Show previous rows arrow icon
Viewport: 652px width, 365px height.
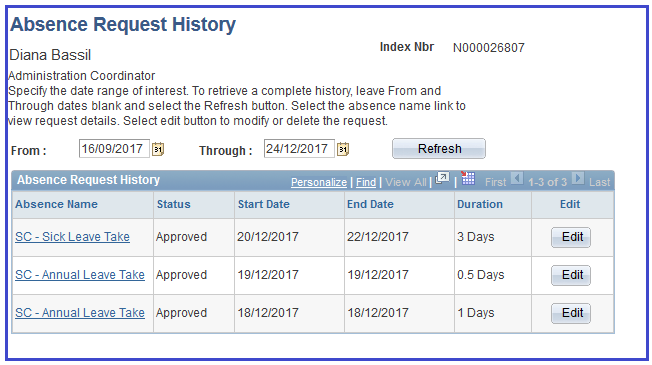[517, 179]
